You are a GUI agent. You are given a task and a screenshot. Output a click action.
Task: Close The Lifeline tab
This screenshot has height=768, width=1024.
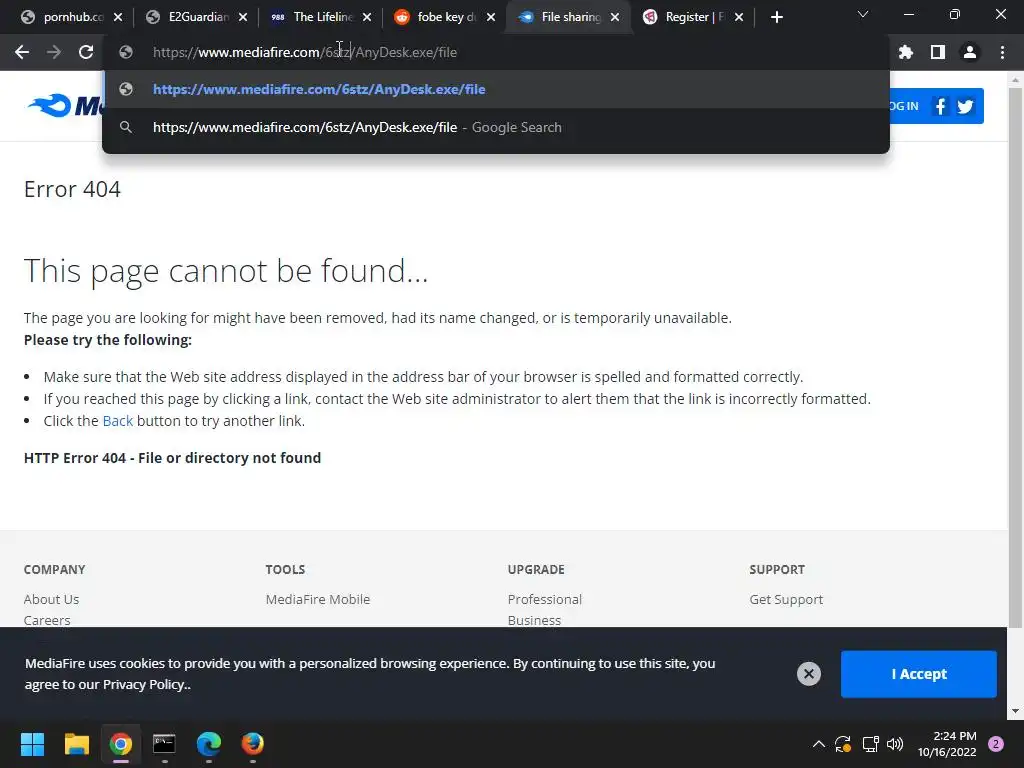pos(367,18)
